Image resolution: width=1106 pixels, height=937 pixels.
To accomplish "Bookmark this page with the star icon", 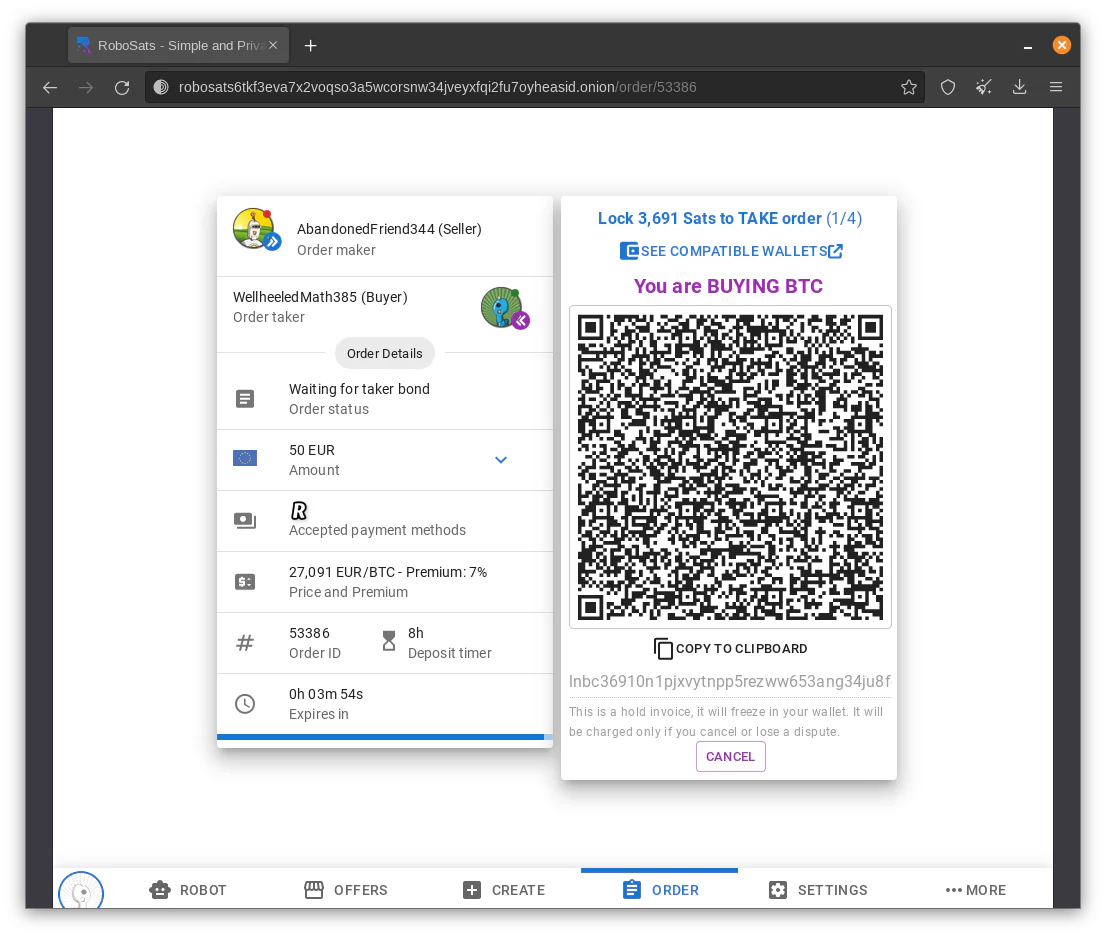I will point(908,87).
